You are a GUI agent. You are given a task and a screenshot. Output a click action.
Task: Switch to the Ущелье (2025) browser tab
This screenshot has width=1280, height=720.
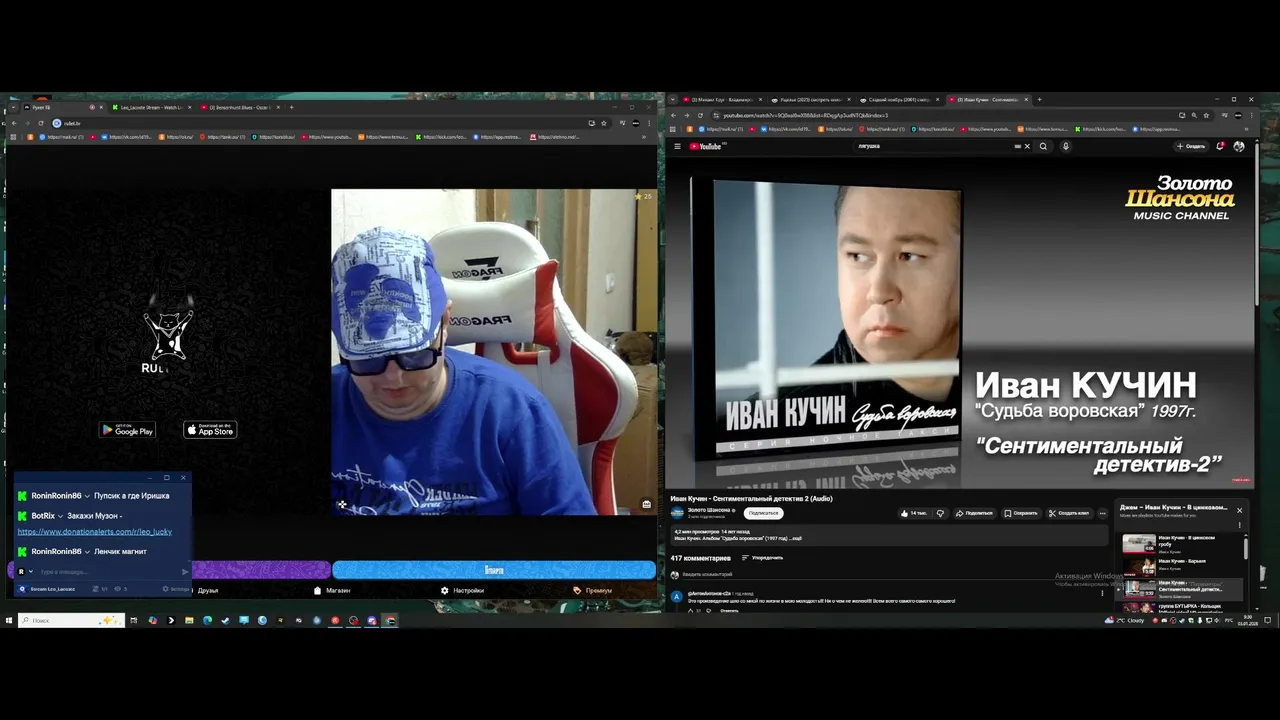pyautogui.click(x=808, y=100)
